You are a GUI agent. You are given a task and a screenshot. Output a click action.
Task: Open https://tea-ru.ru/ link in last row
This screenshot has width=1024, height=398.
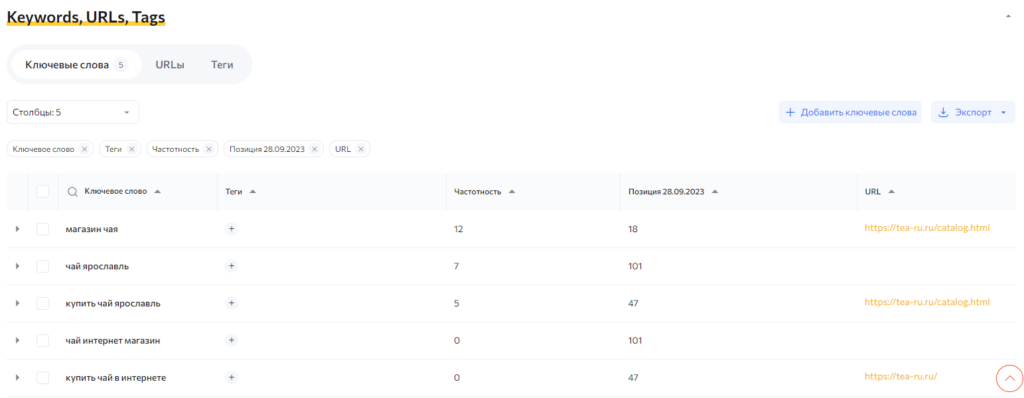click(901, 376)
